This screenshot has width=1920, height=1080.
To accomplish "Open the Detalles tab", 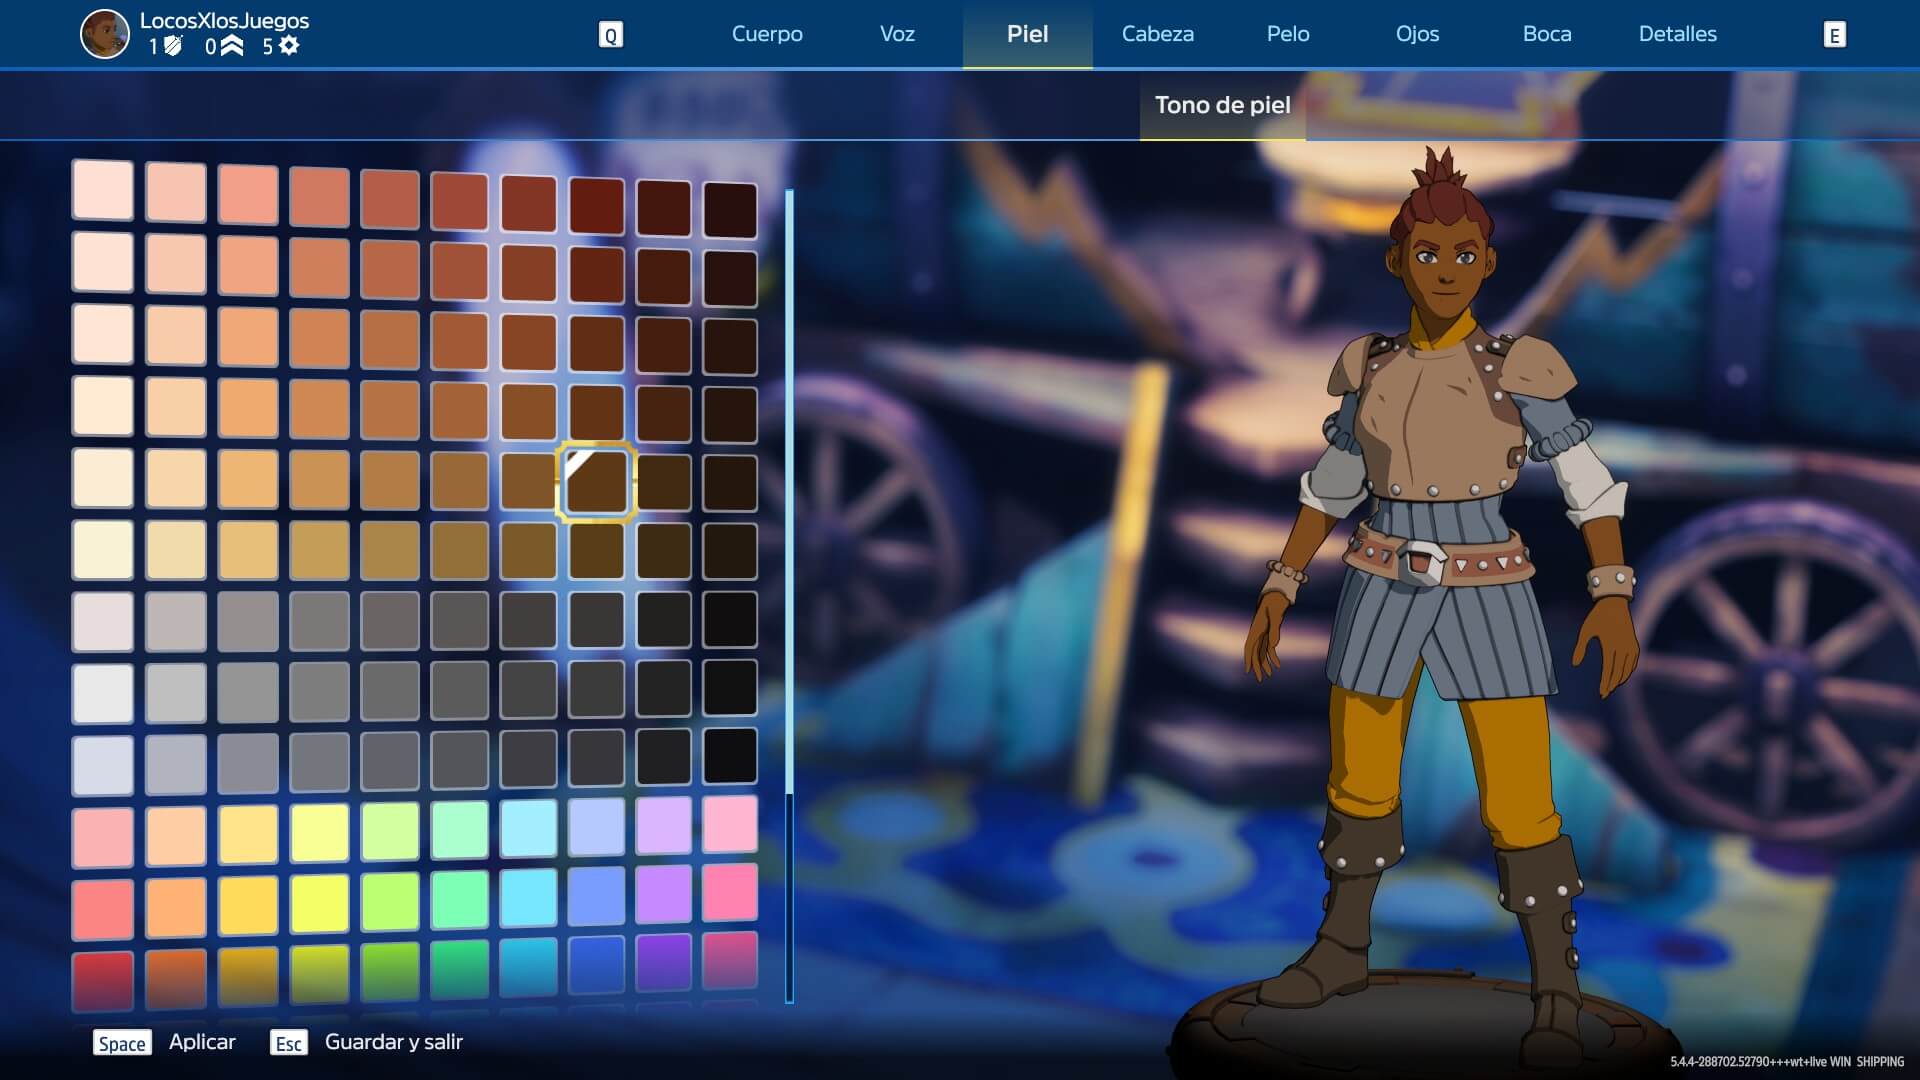I will pos(1677,34).
